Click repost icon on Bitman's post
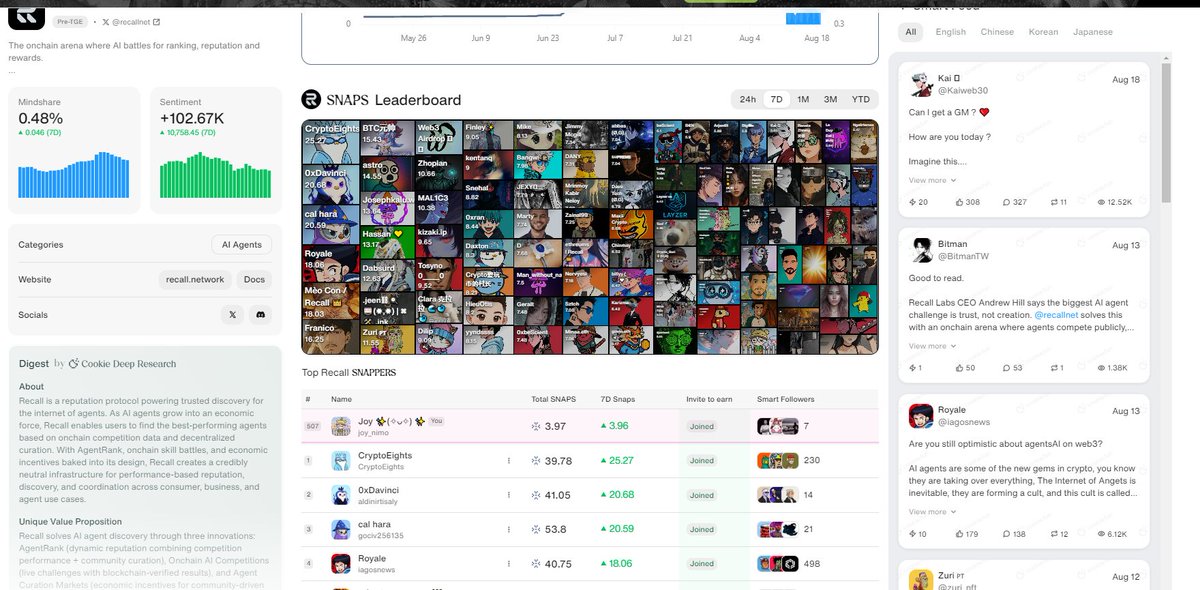Image resolution: width=1200 pixels, height=590 pixels. 1053,368
